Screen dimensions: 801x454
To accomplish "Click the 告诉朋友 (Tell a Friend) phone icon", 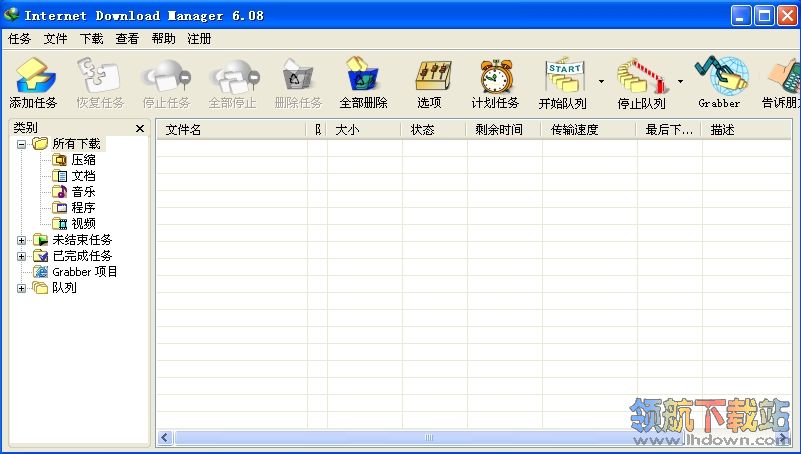I will coord(784,77).
